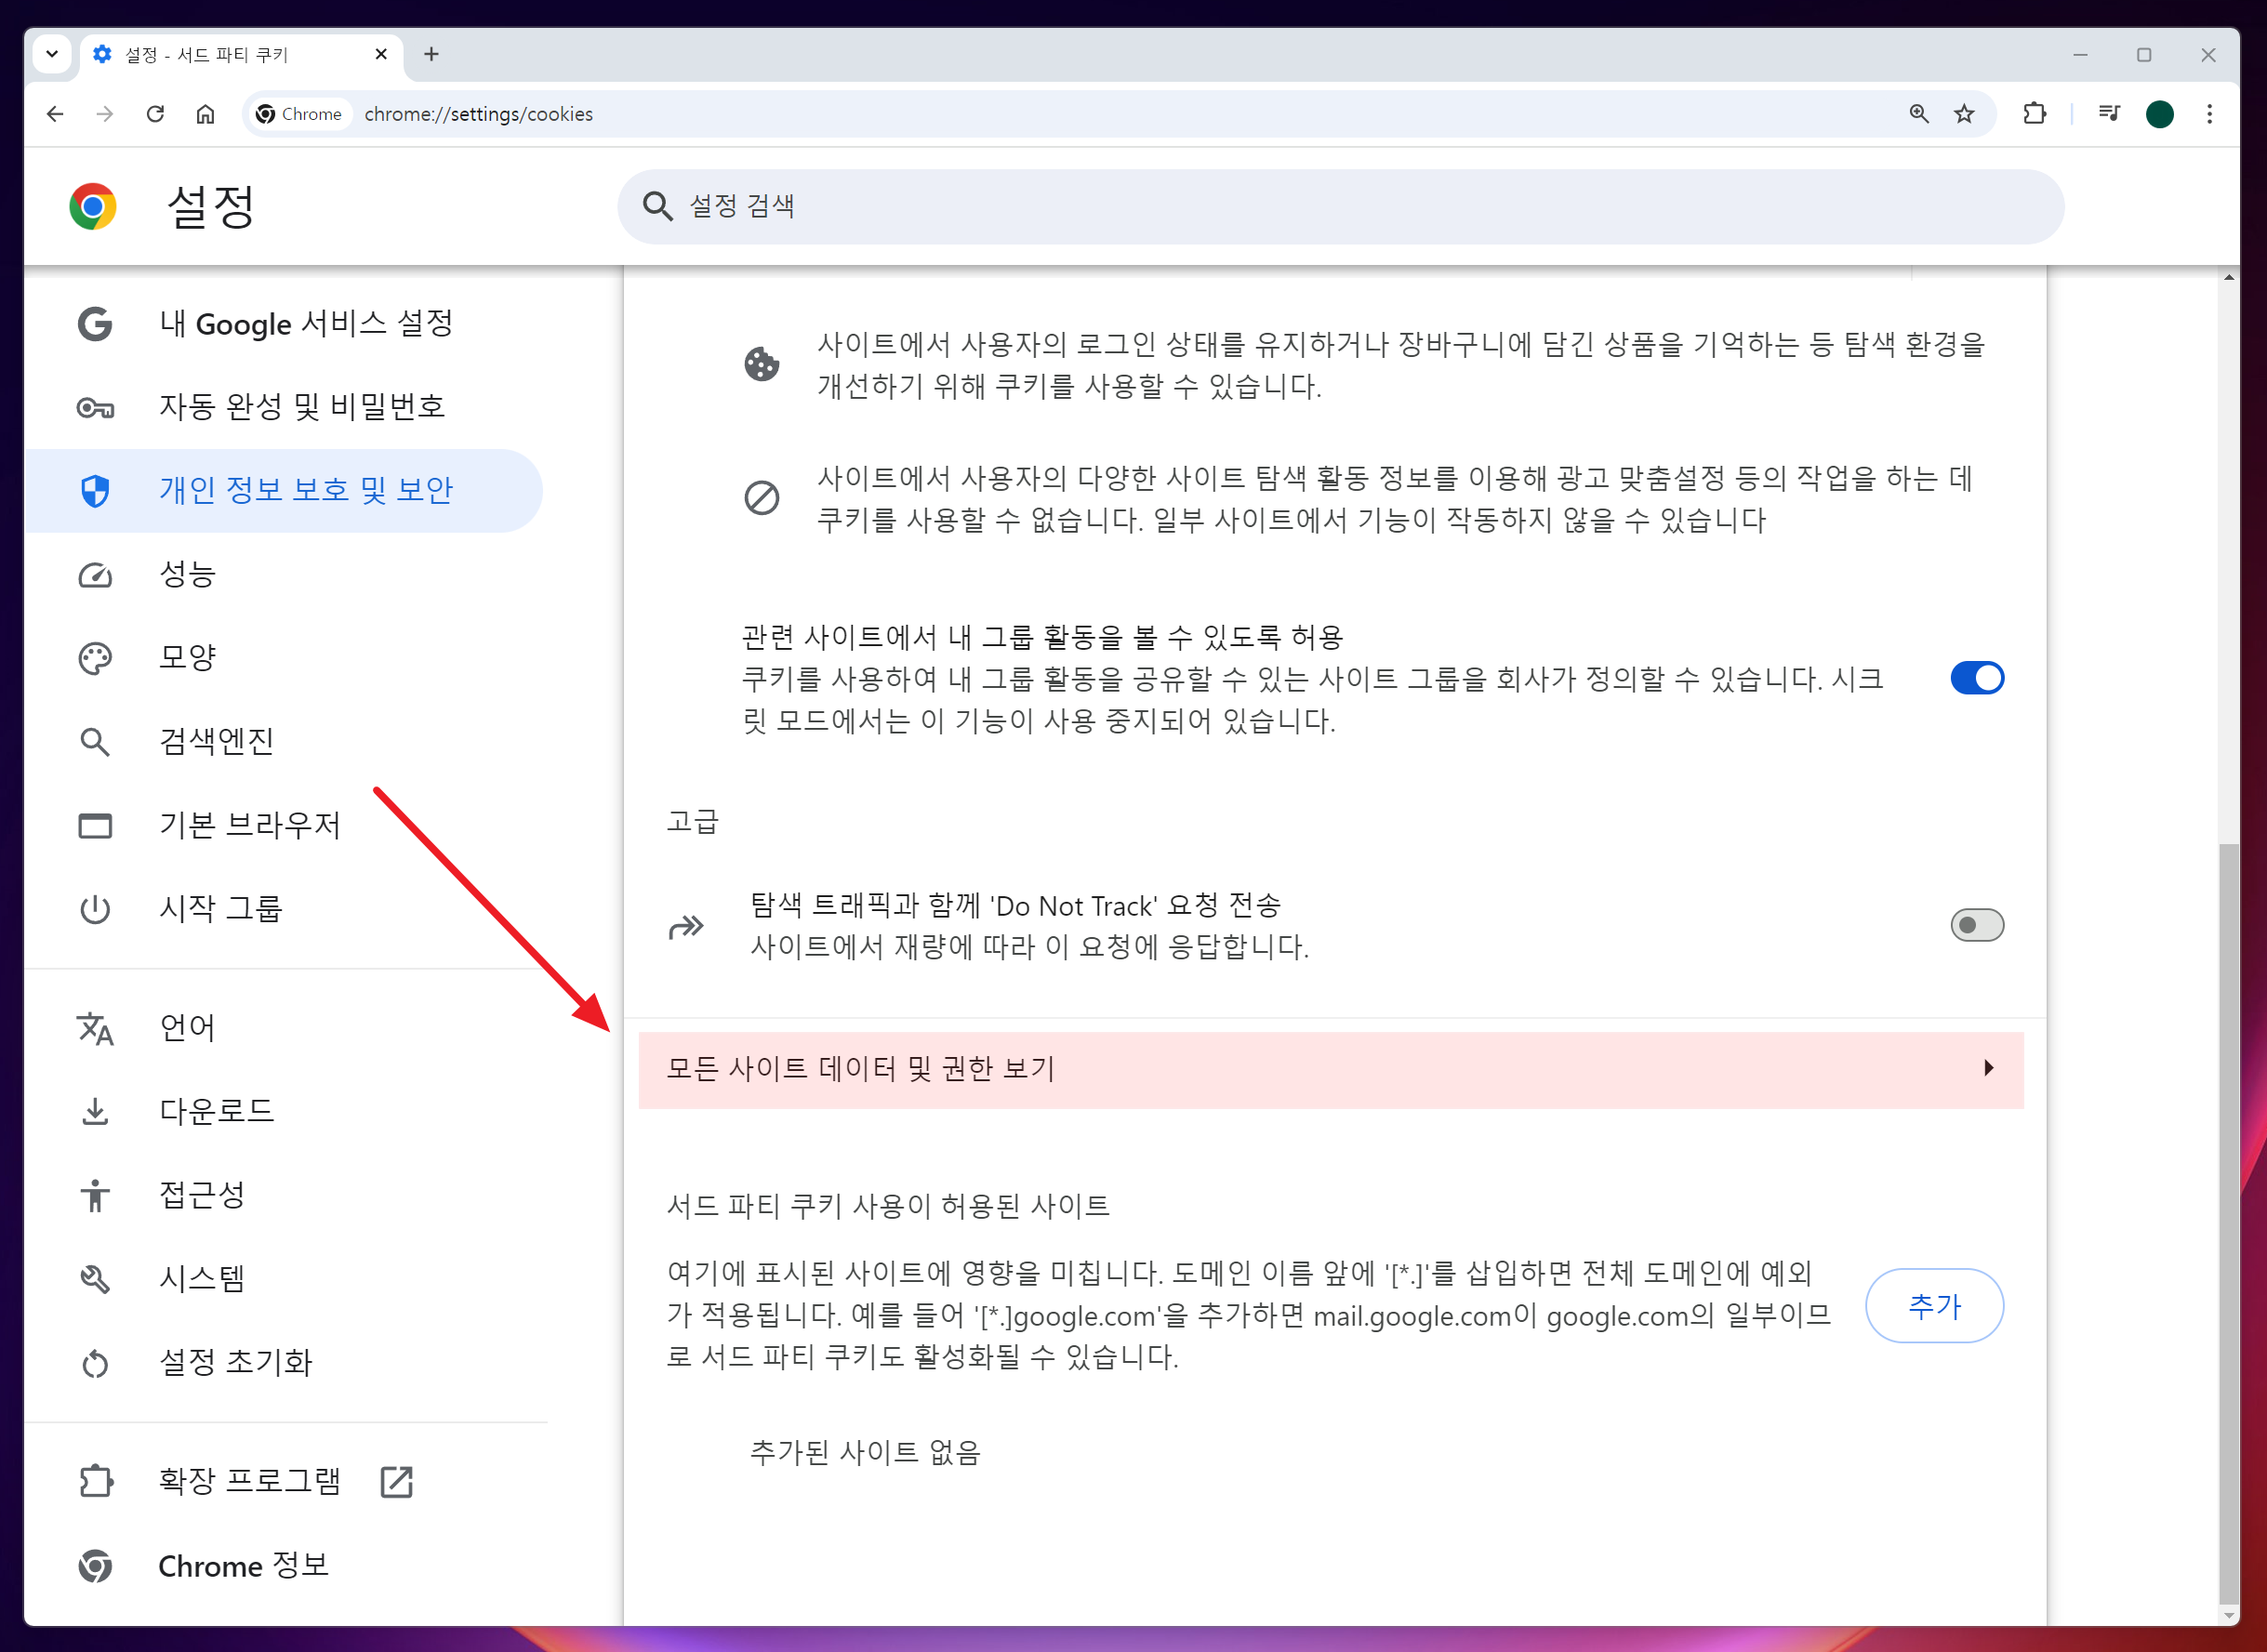
Task: Open a new tab with plus button
Action: (x=431, y=54)
